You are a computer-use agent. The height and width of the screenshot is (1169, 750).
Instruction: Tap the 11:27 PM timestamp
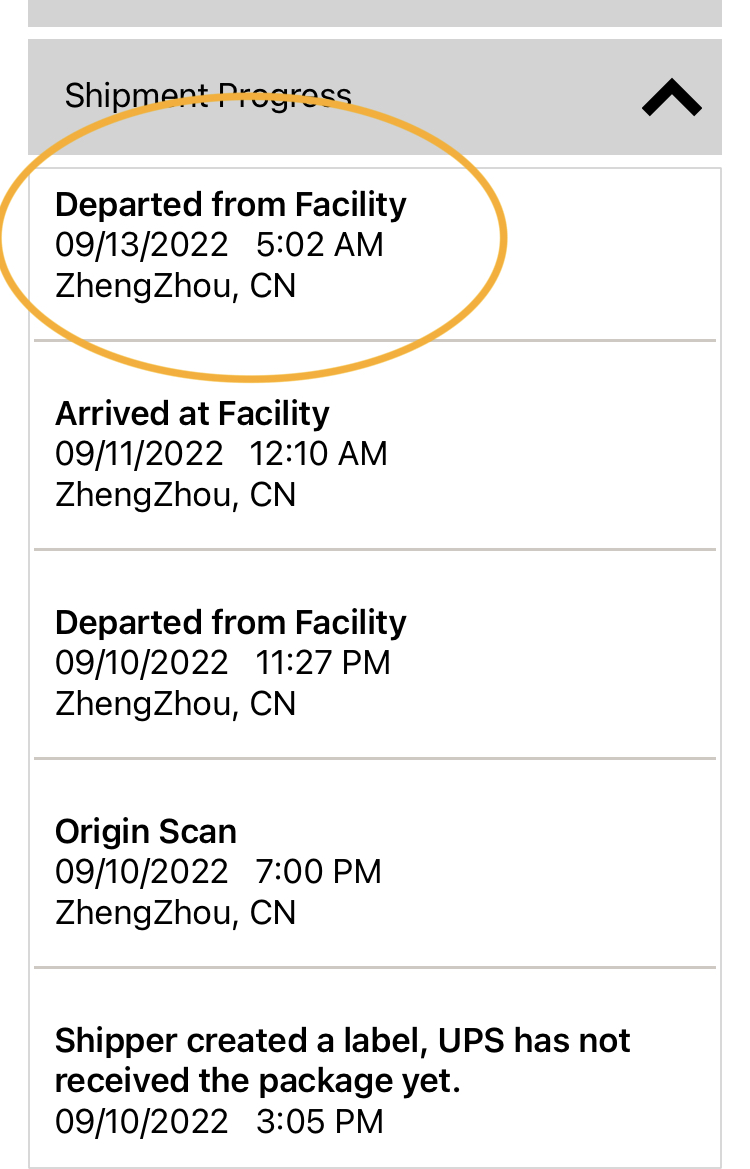pyautogui.click(x=323, y=663)
